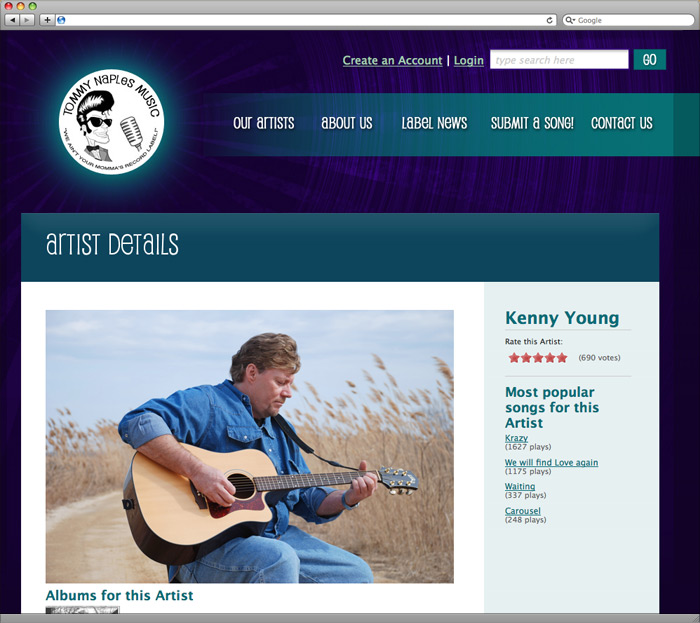
Task: Select the third rating star
Action: click(538, 357)
